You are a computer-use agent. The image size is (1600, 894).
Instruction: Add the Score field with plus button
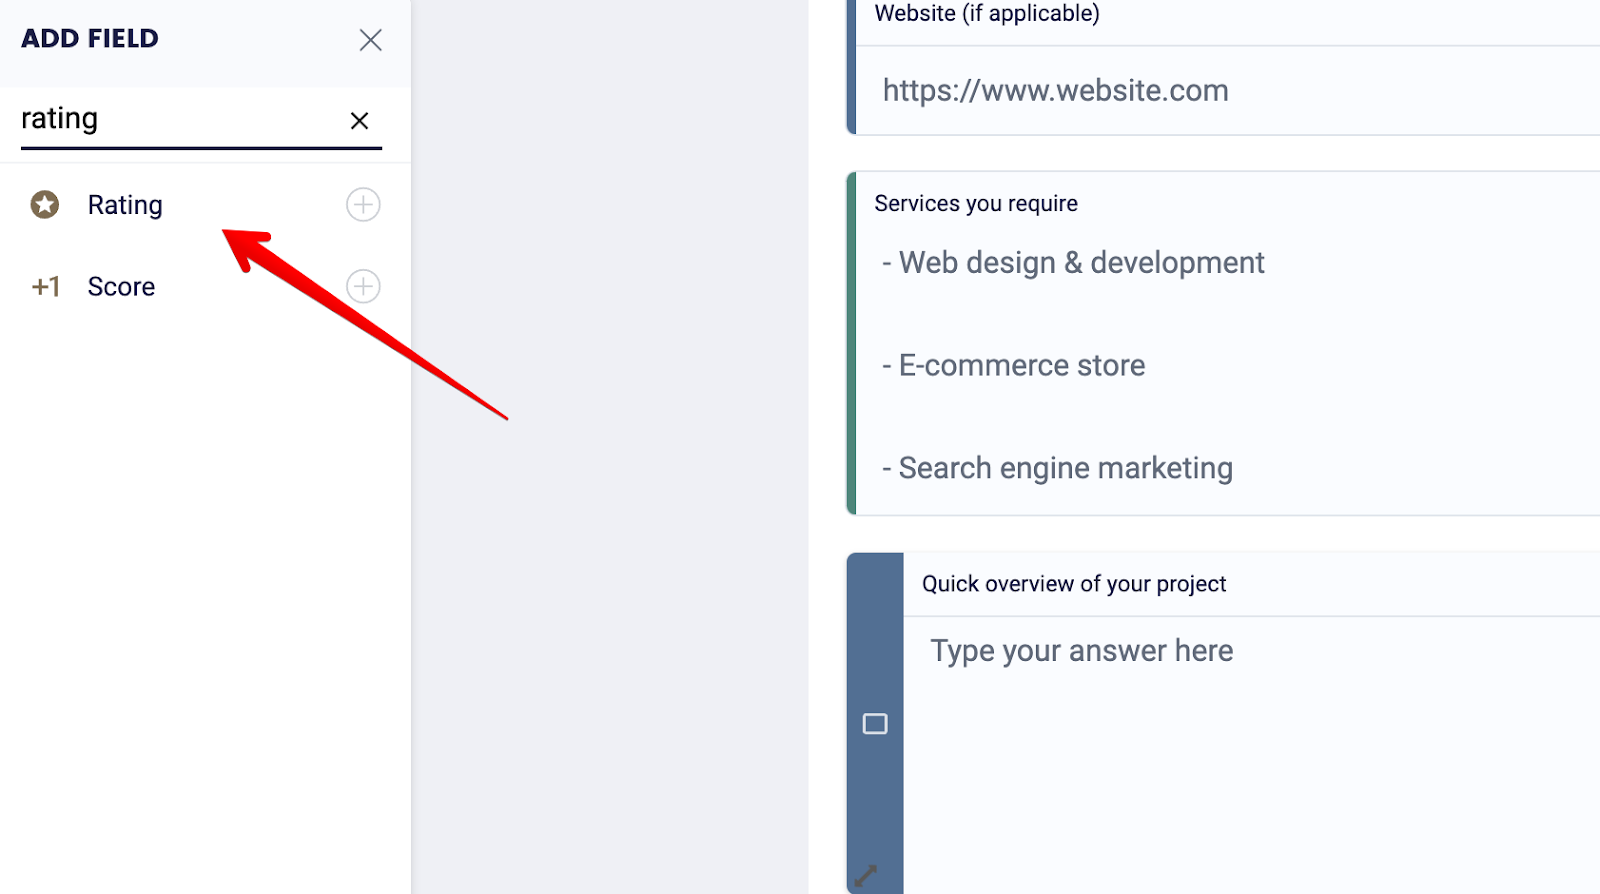363,287
